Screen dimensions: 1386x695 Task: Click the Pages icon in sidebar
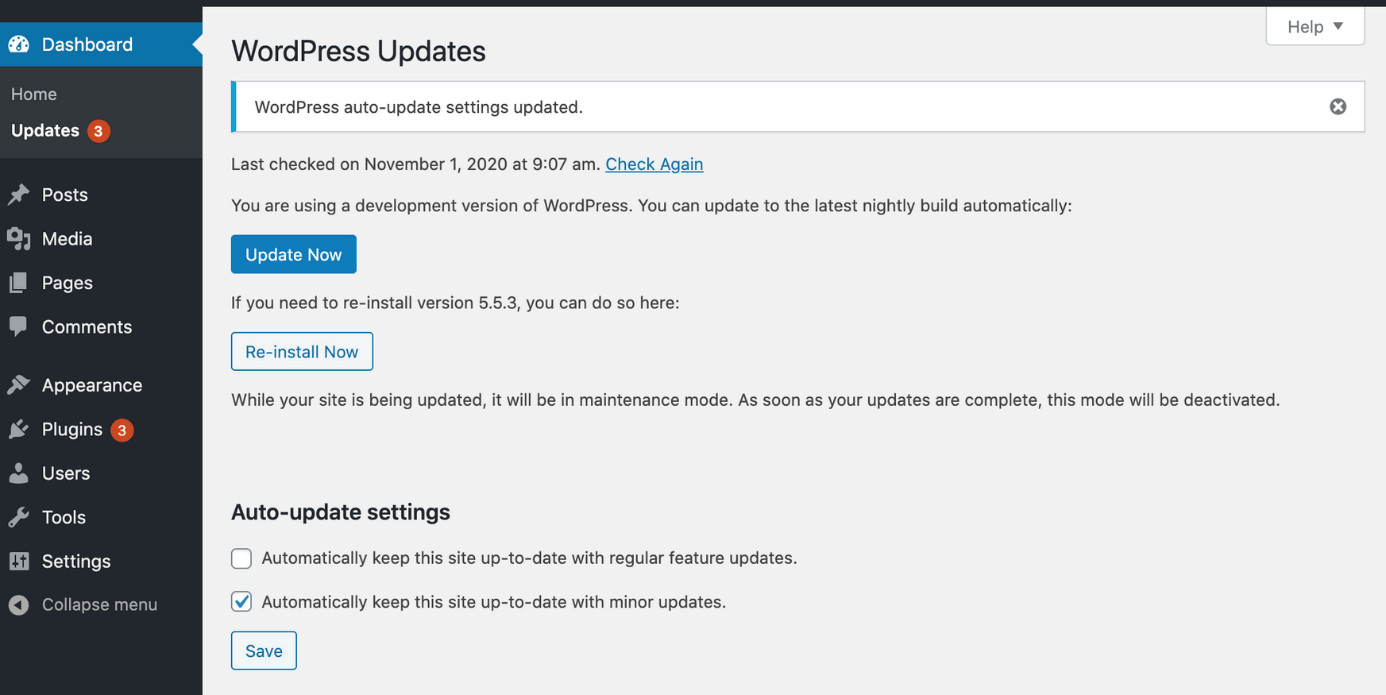pyautogui.click(x=19, y=283)
